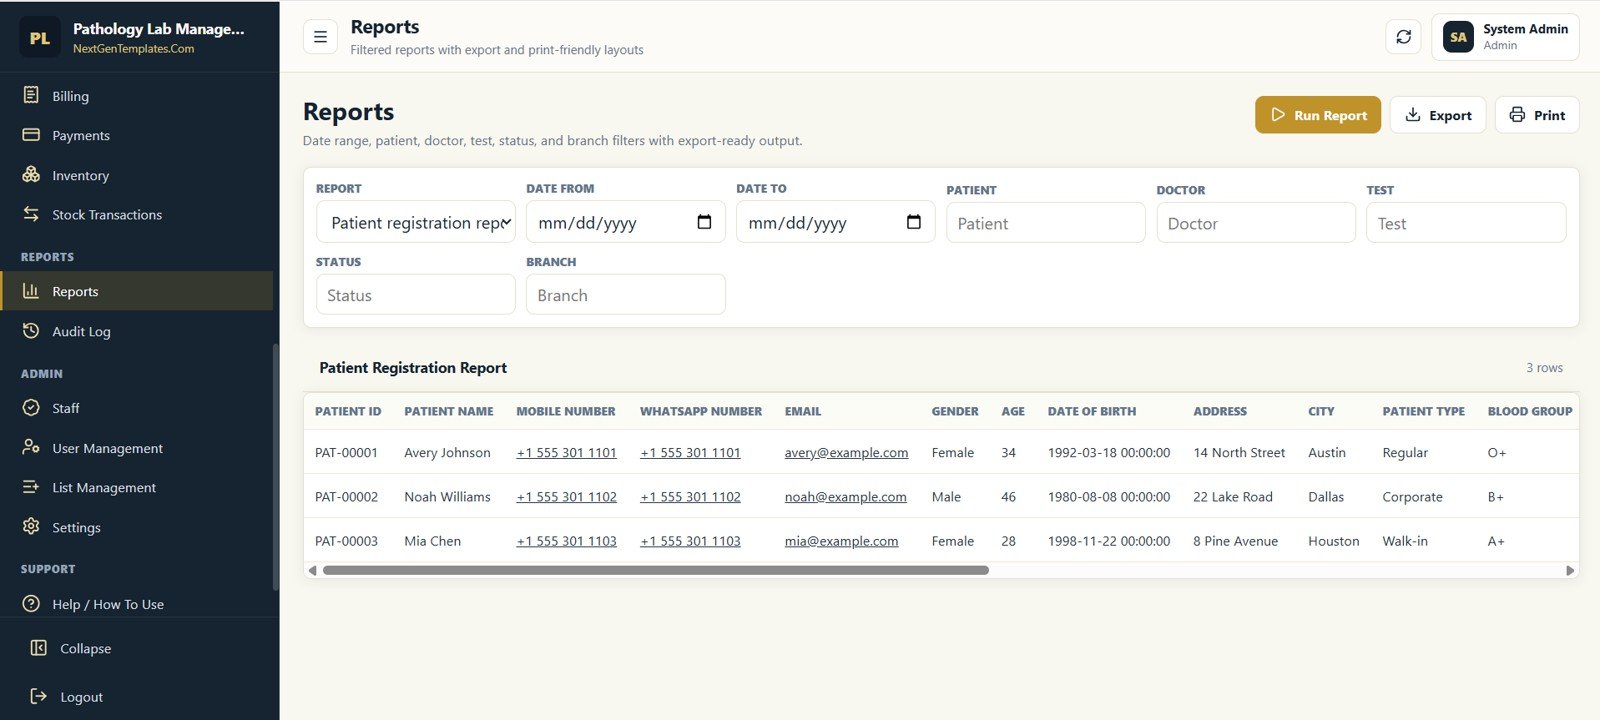Focus the Branch filter field
Image resolution: width=1600 pixels, height=720 pixels.
[x=626, y=295]
